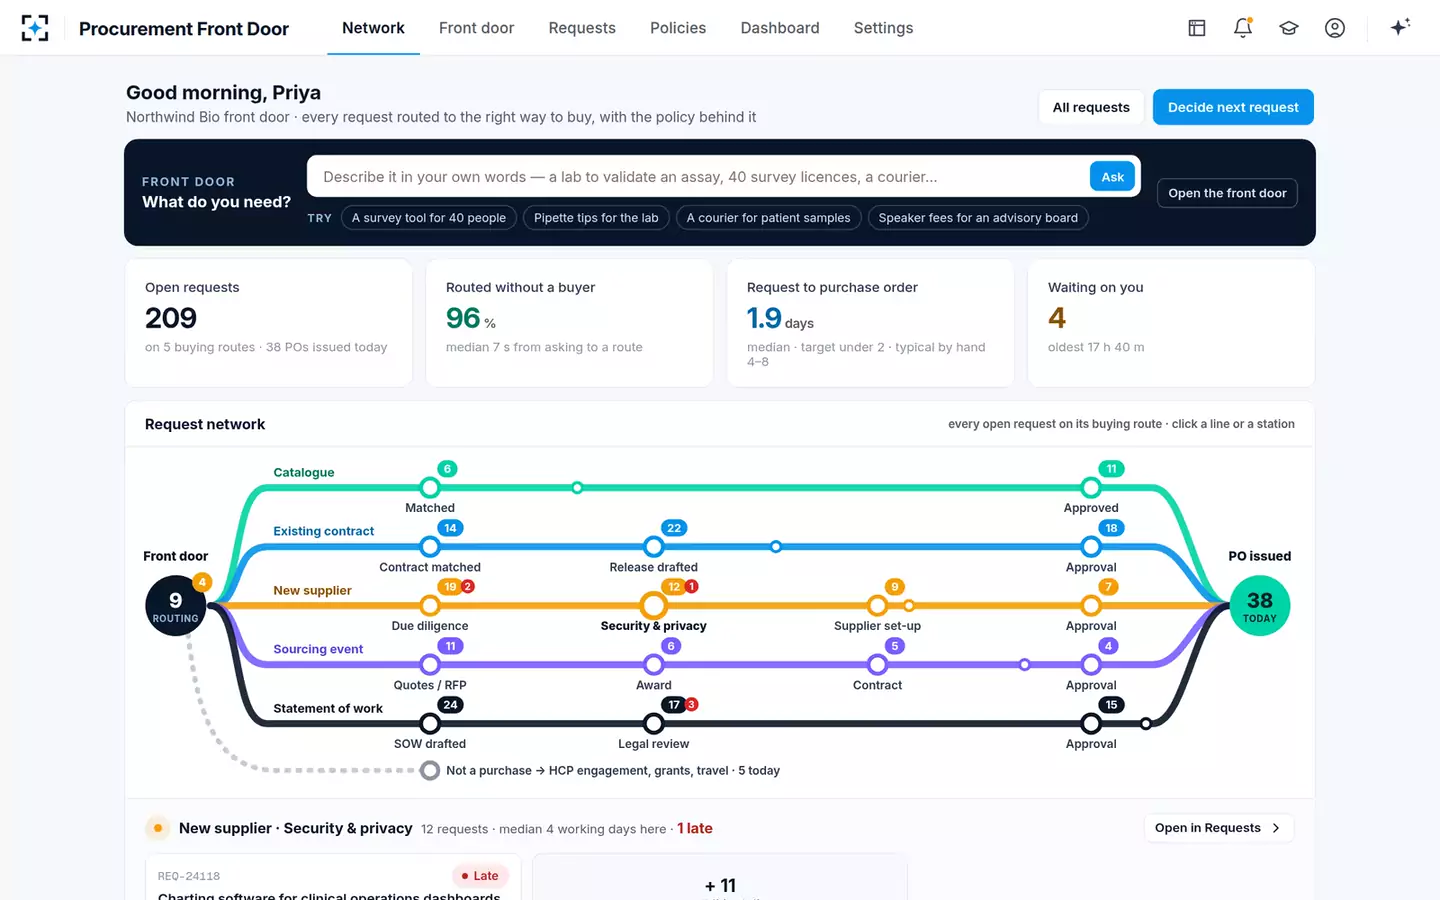Select the Statement of work line label
Image resolution: width=1440 pixels, height=900 pixels.
(328, 708)
